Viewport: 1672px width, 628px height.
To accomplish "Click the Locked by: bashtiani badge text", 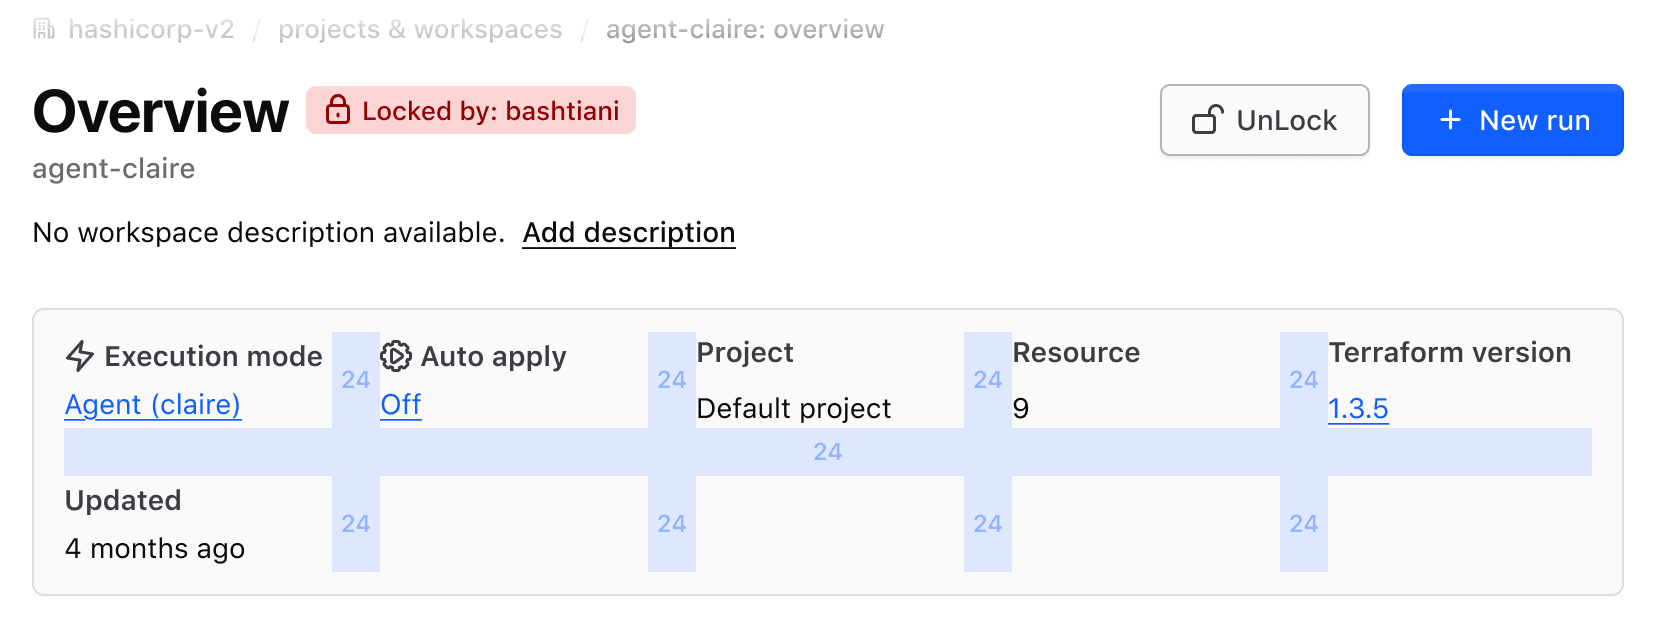I will coord(490,111).
